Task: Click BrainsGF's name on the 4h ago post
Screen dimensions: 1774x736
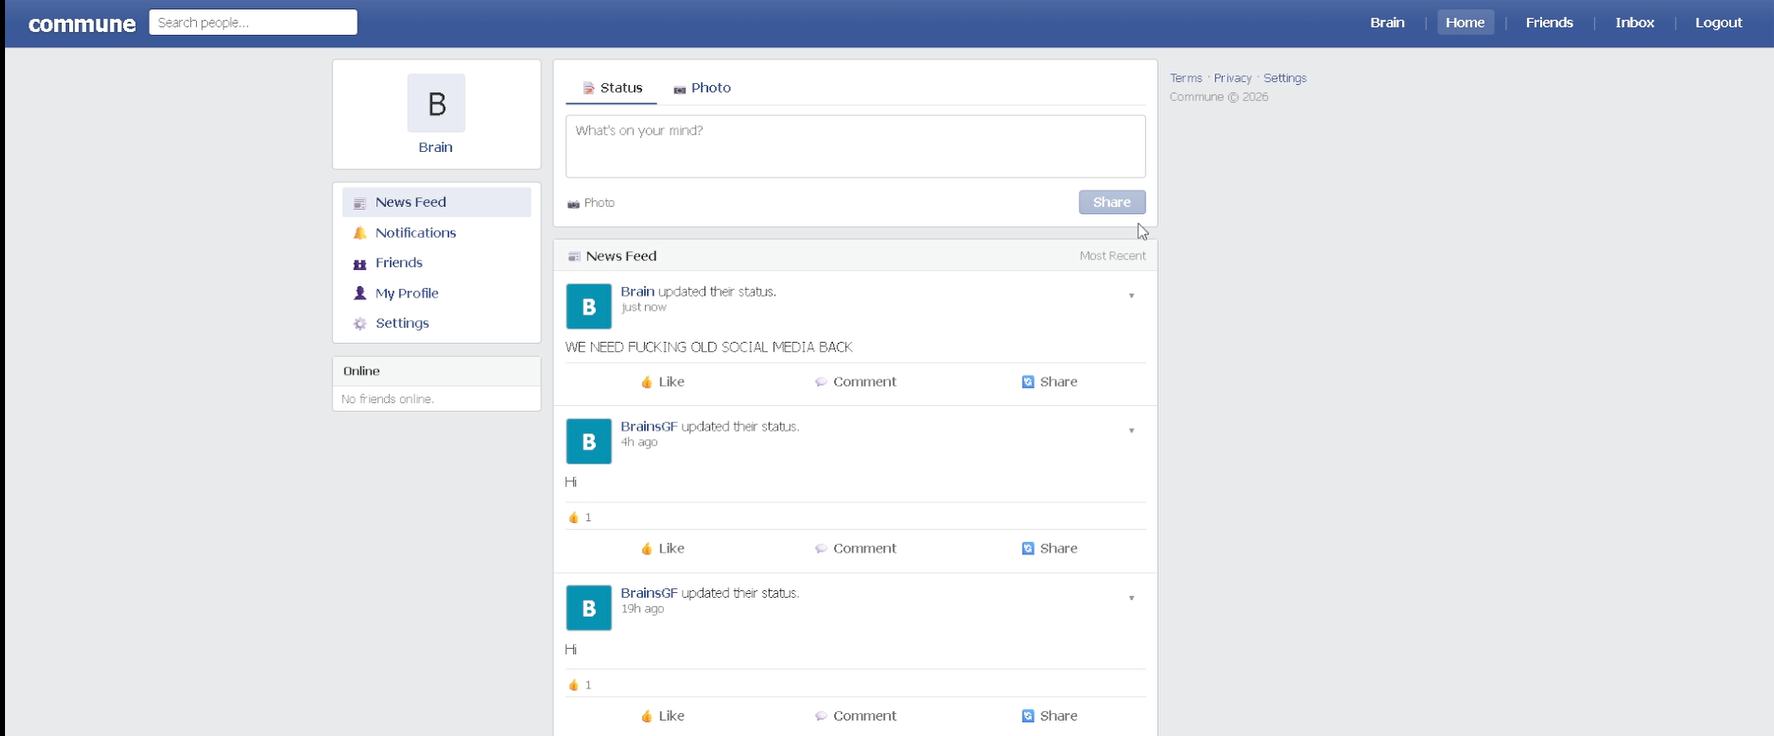Action: click(649, 427)
